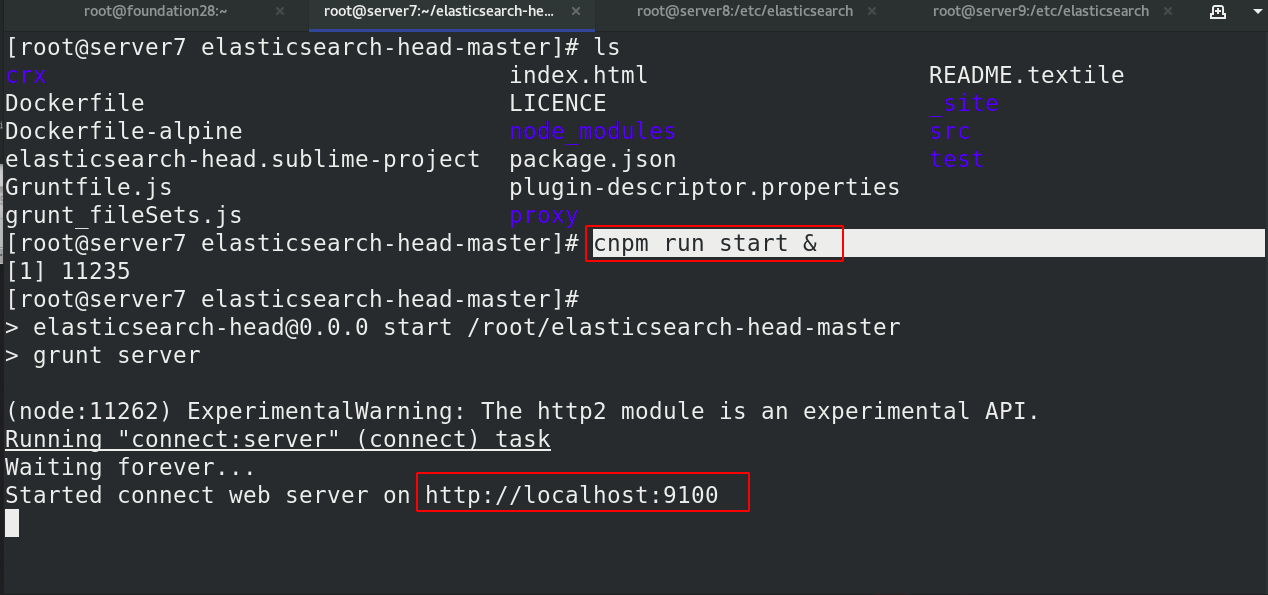The image size is (1268, 595).
Task: Click the src directory name
Action: pyautogui.click(x=950, y=132)
